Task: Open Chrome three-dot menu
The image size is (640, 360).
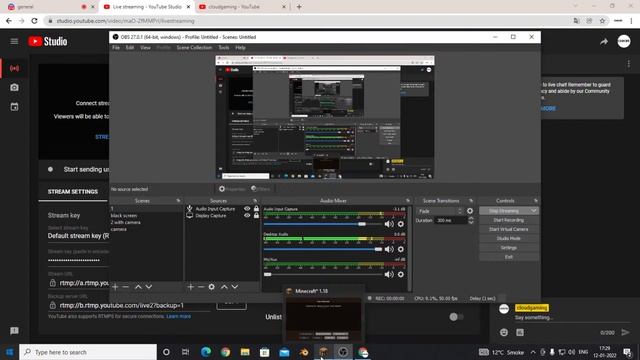Action: pyautogui.click(x=631, y=21)
